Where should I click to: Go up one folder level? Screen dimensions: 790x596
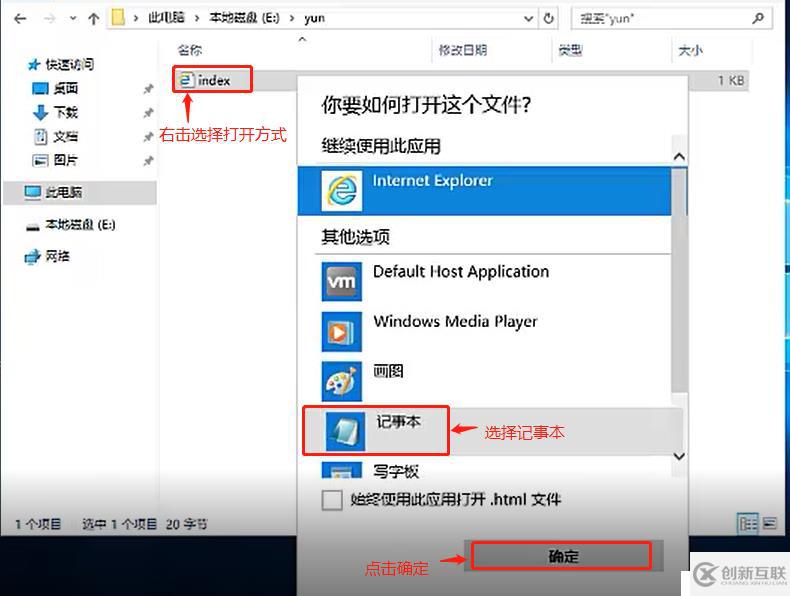(93, 19)
